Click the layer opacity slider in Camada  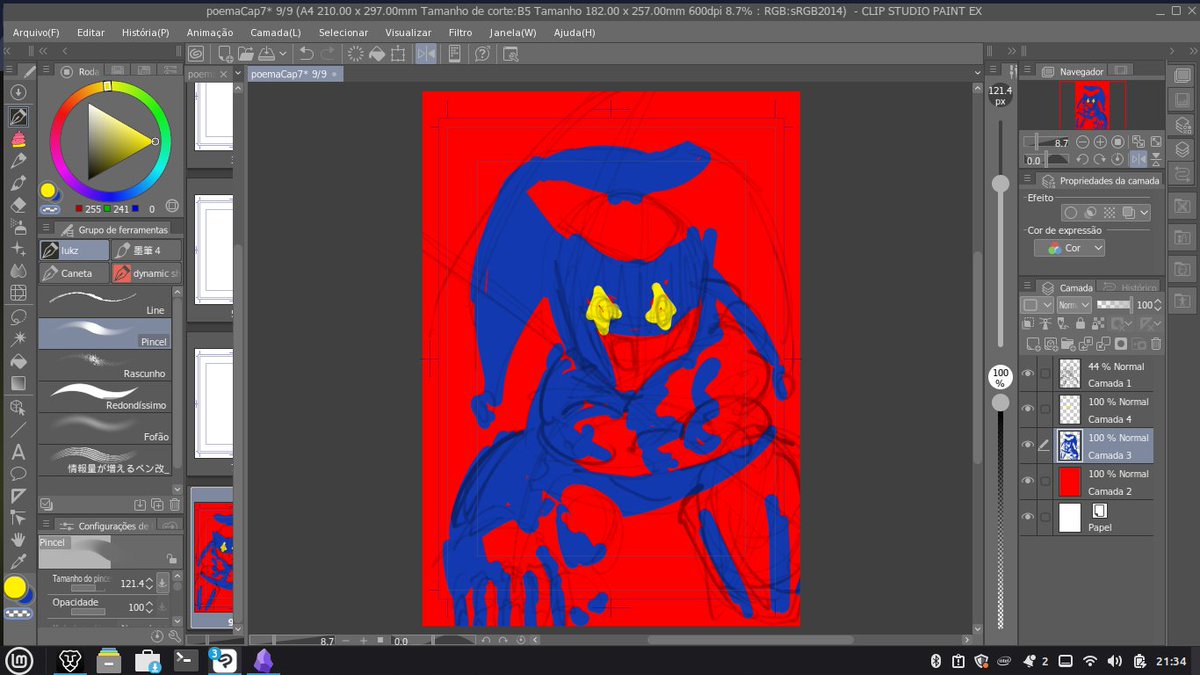[x=1113, y=304]
